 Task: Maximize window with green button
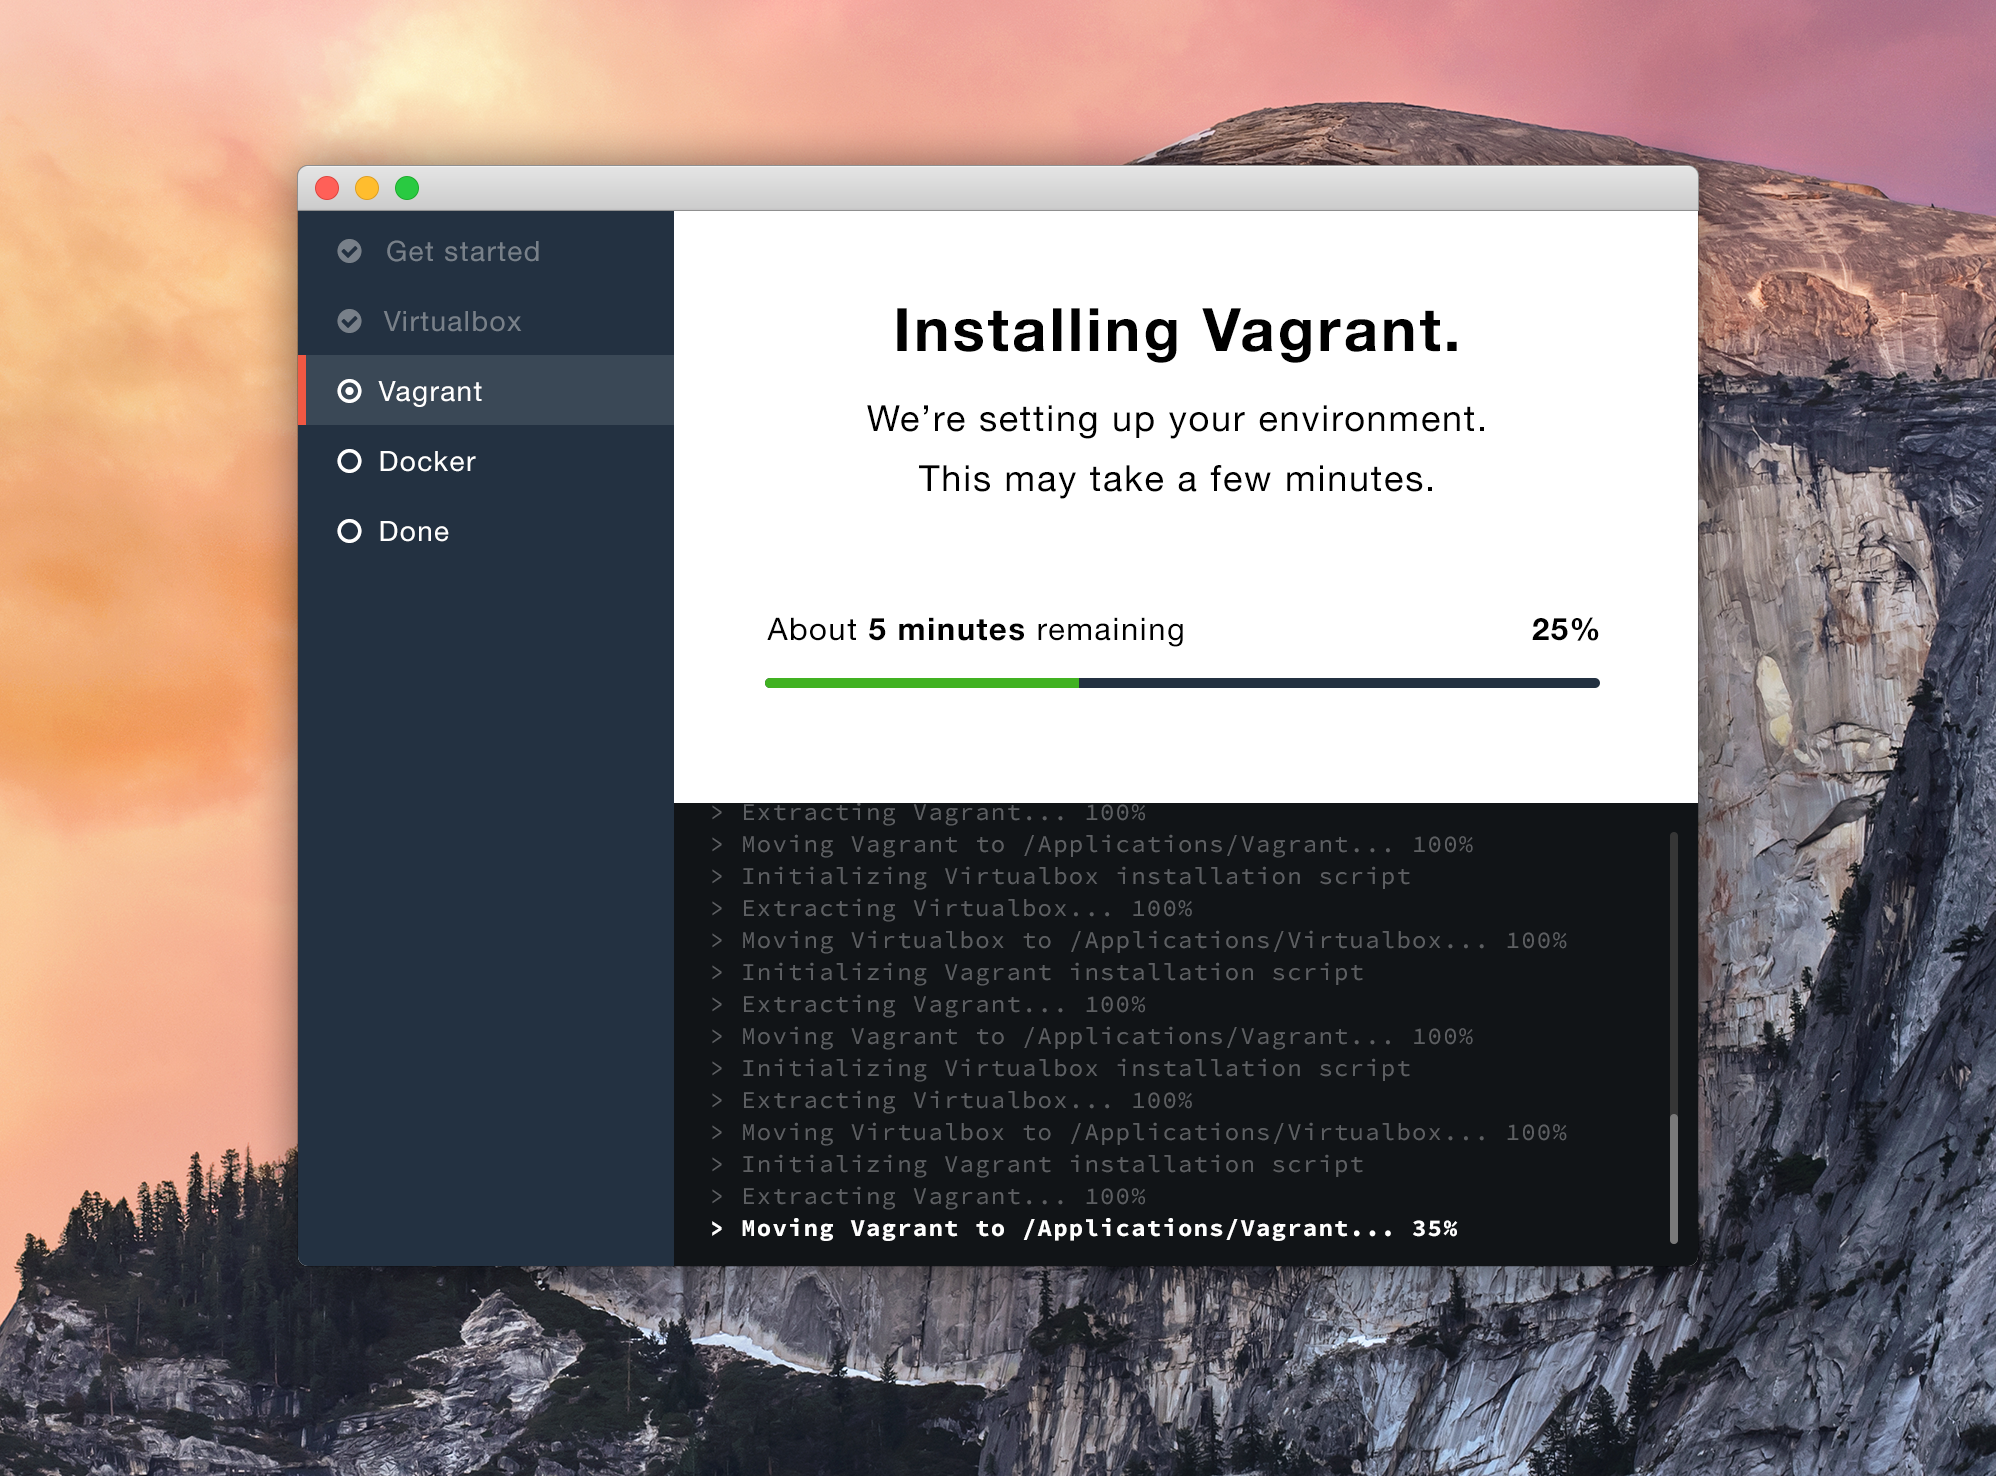[407, 188]
